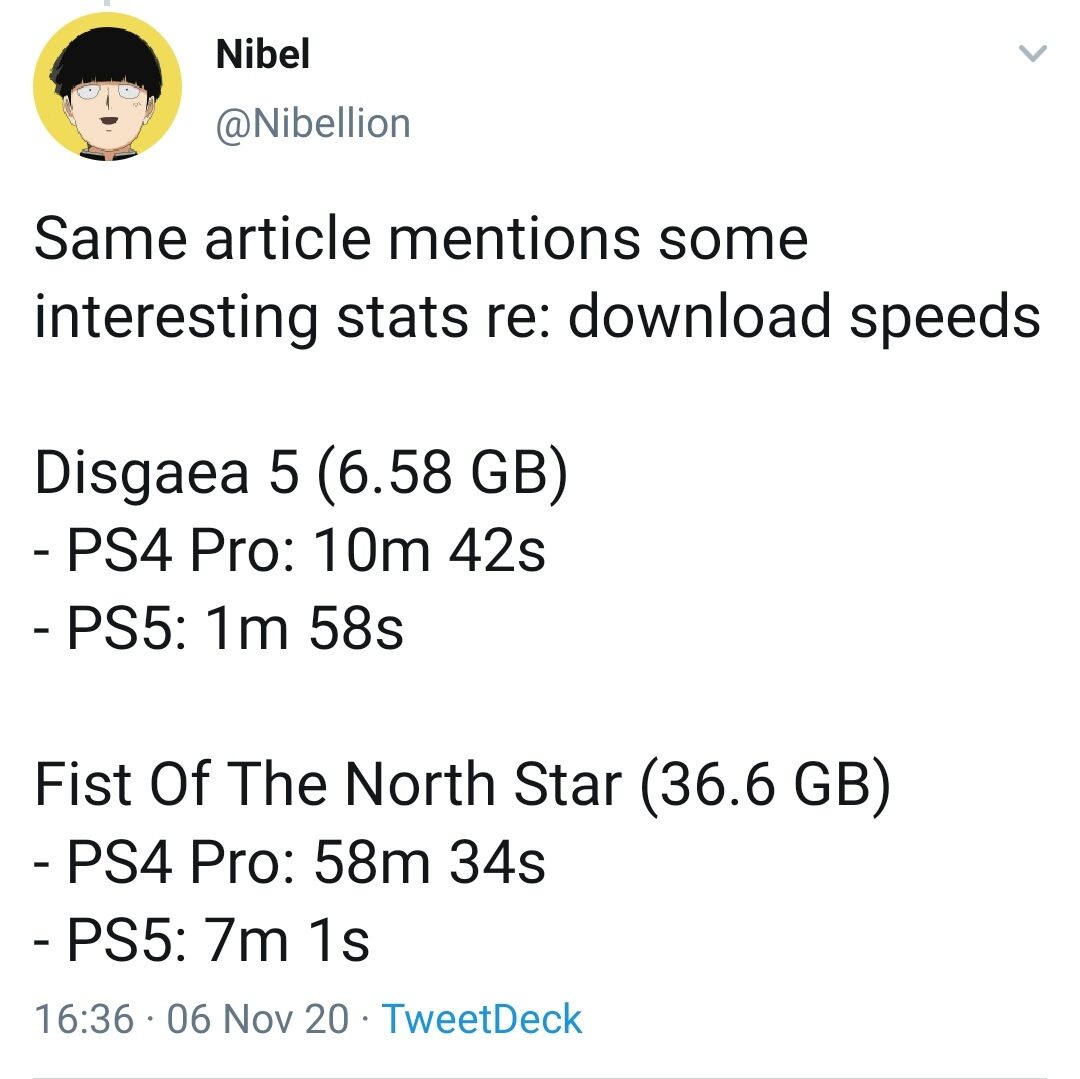Open the TweetDeck source link
Viewport: 1080px width, 1079px height.
482,1019
